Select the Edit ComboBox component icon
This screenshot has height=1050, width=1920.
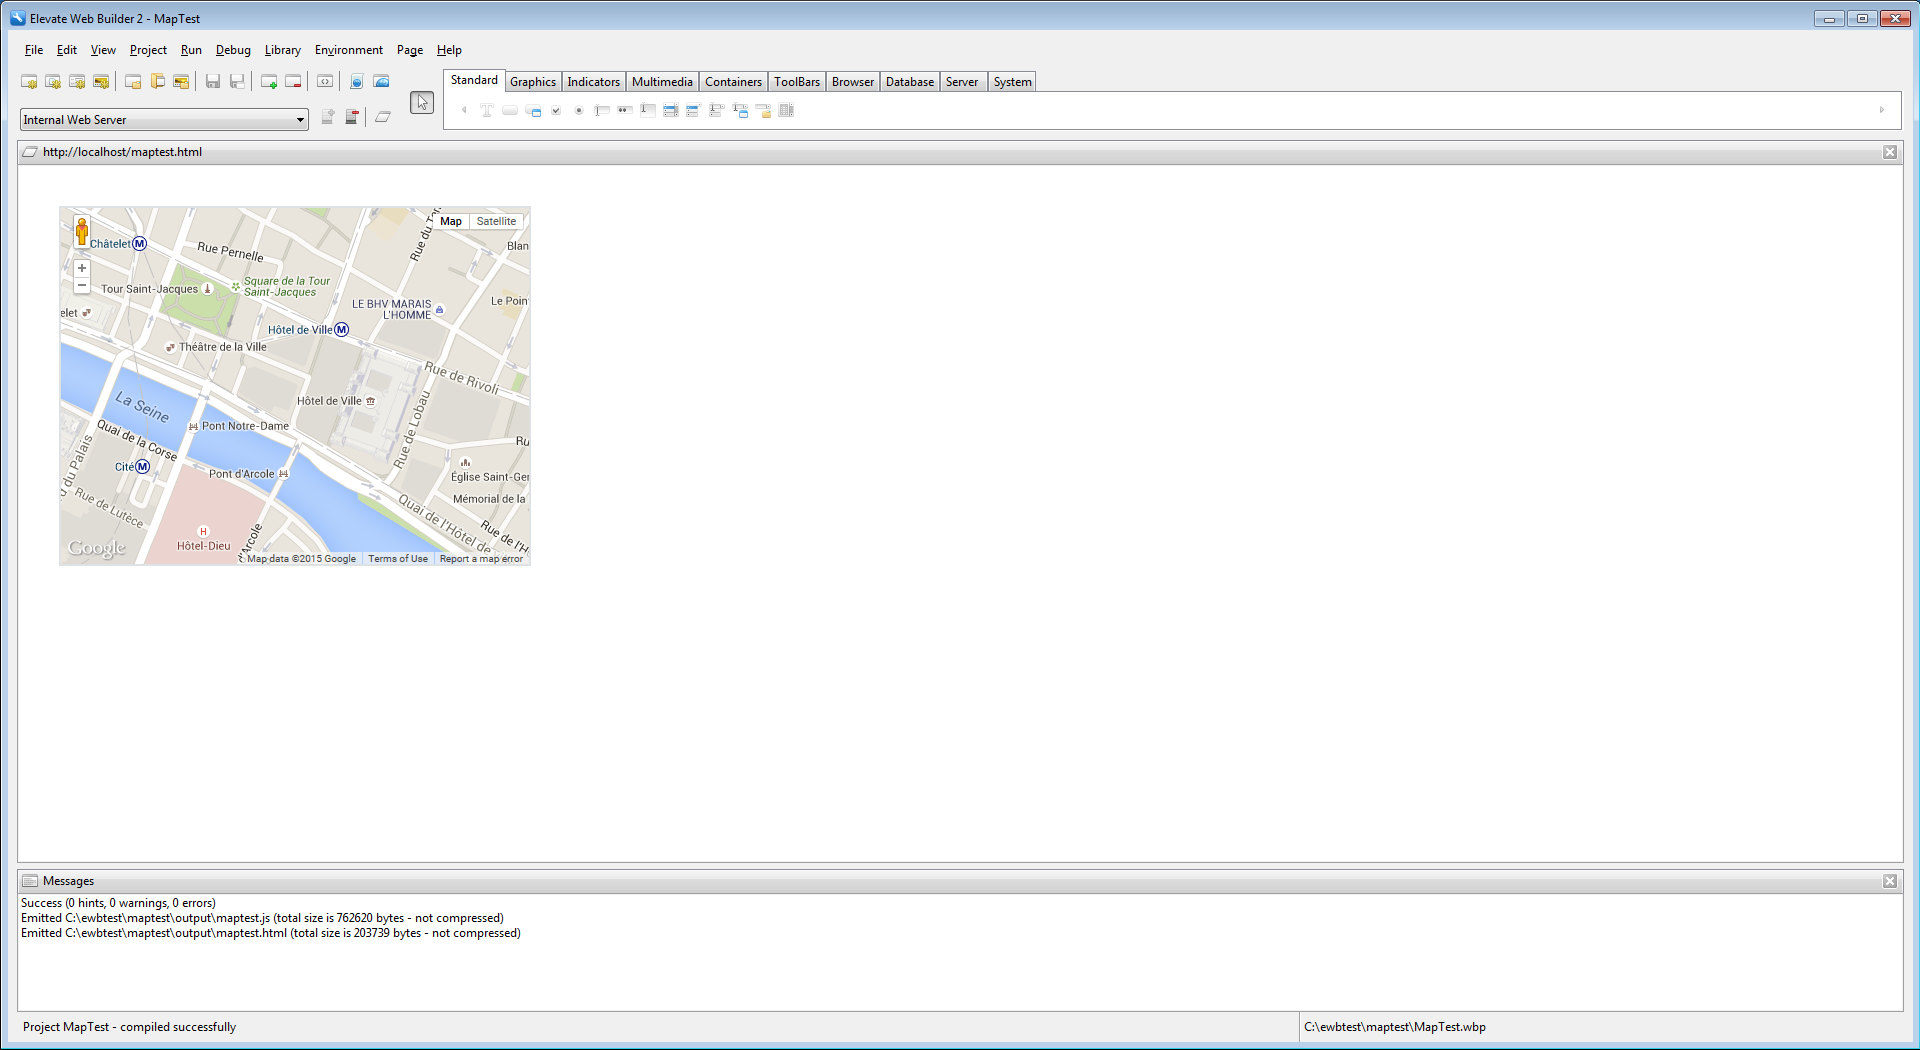point(717,111)
